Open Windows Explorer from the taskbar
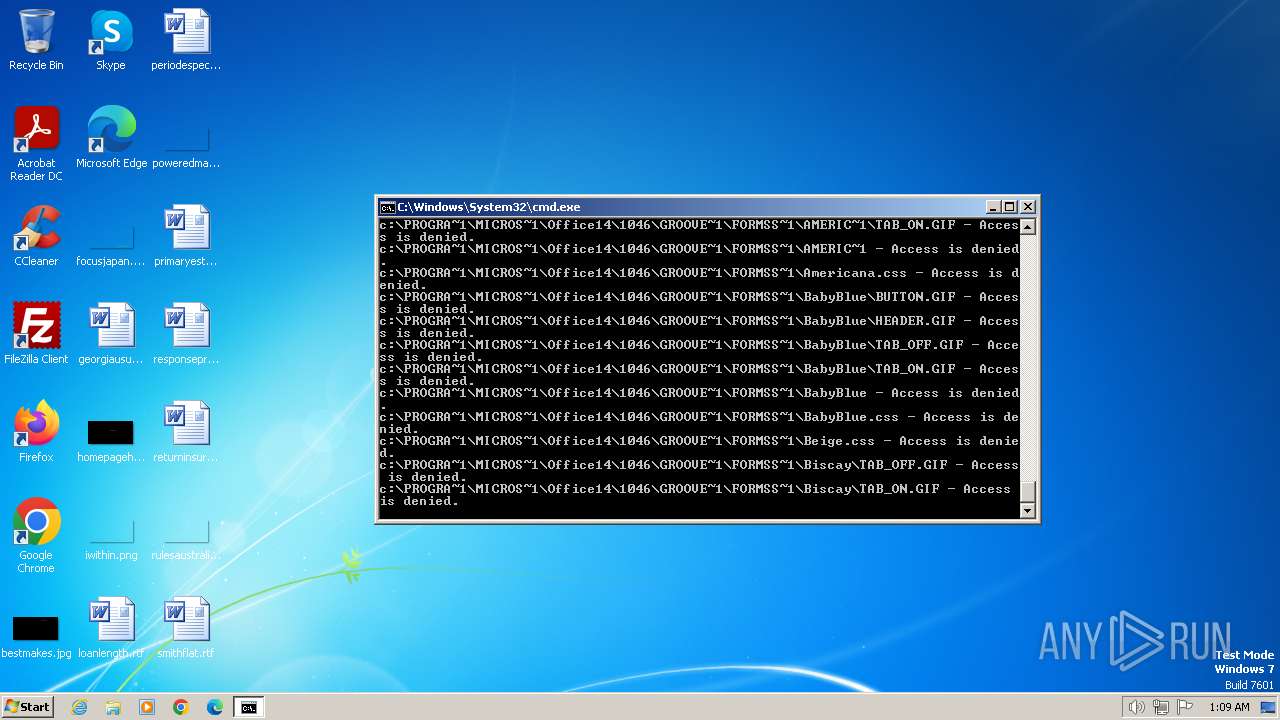1280x720 pixels. pos(113,707)
